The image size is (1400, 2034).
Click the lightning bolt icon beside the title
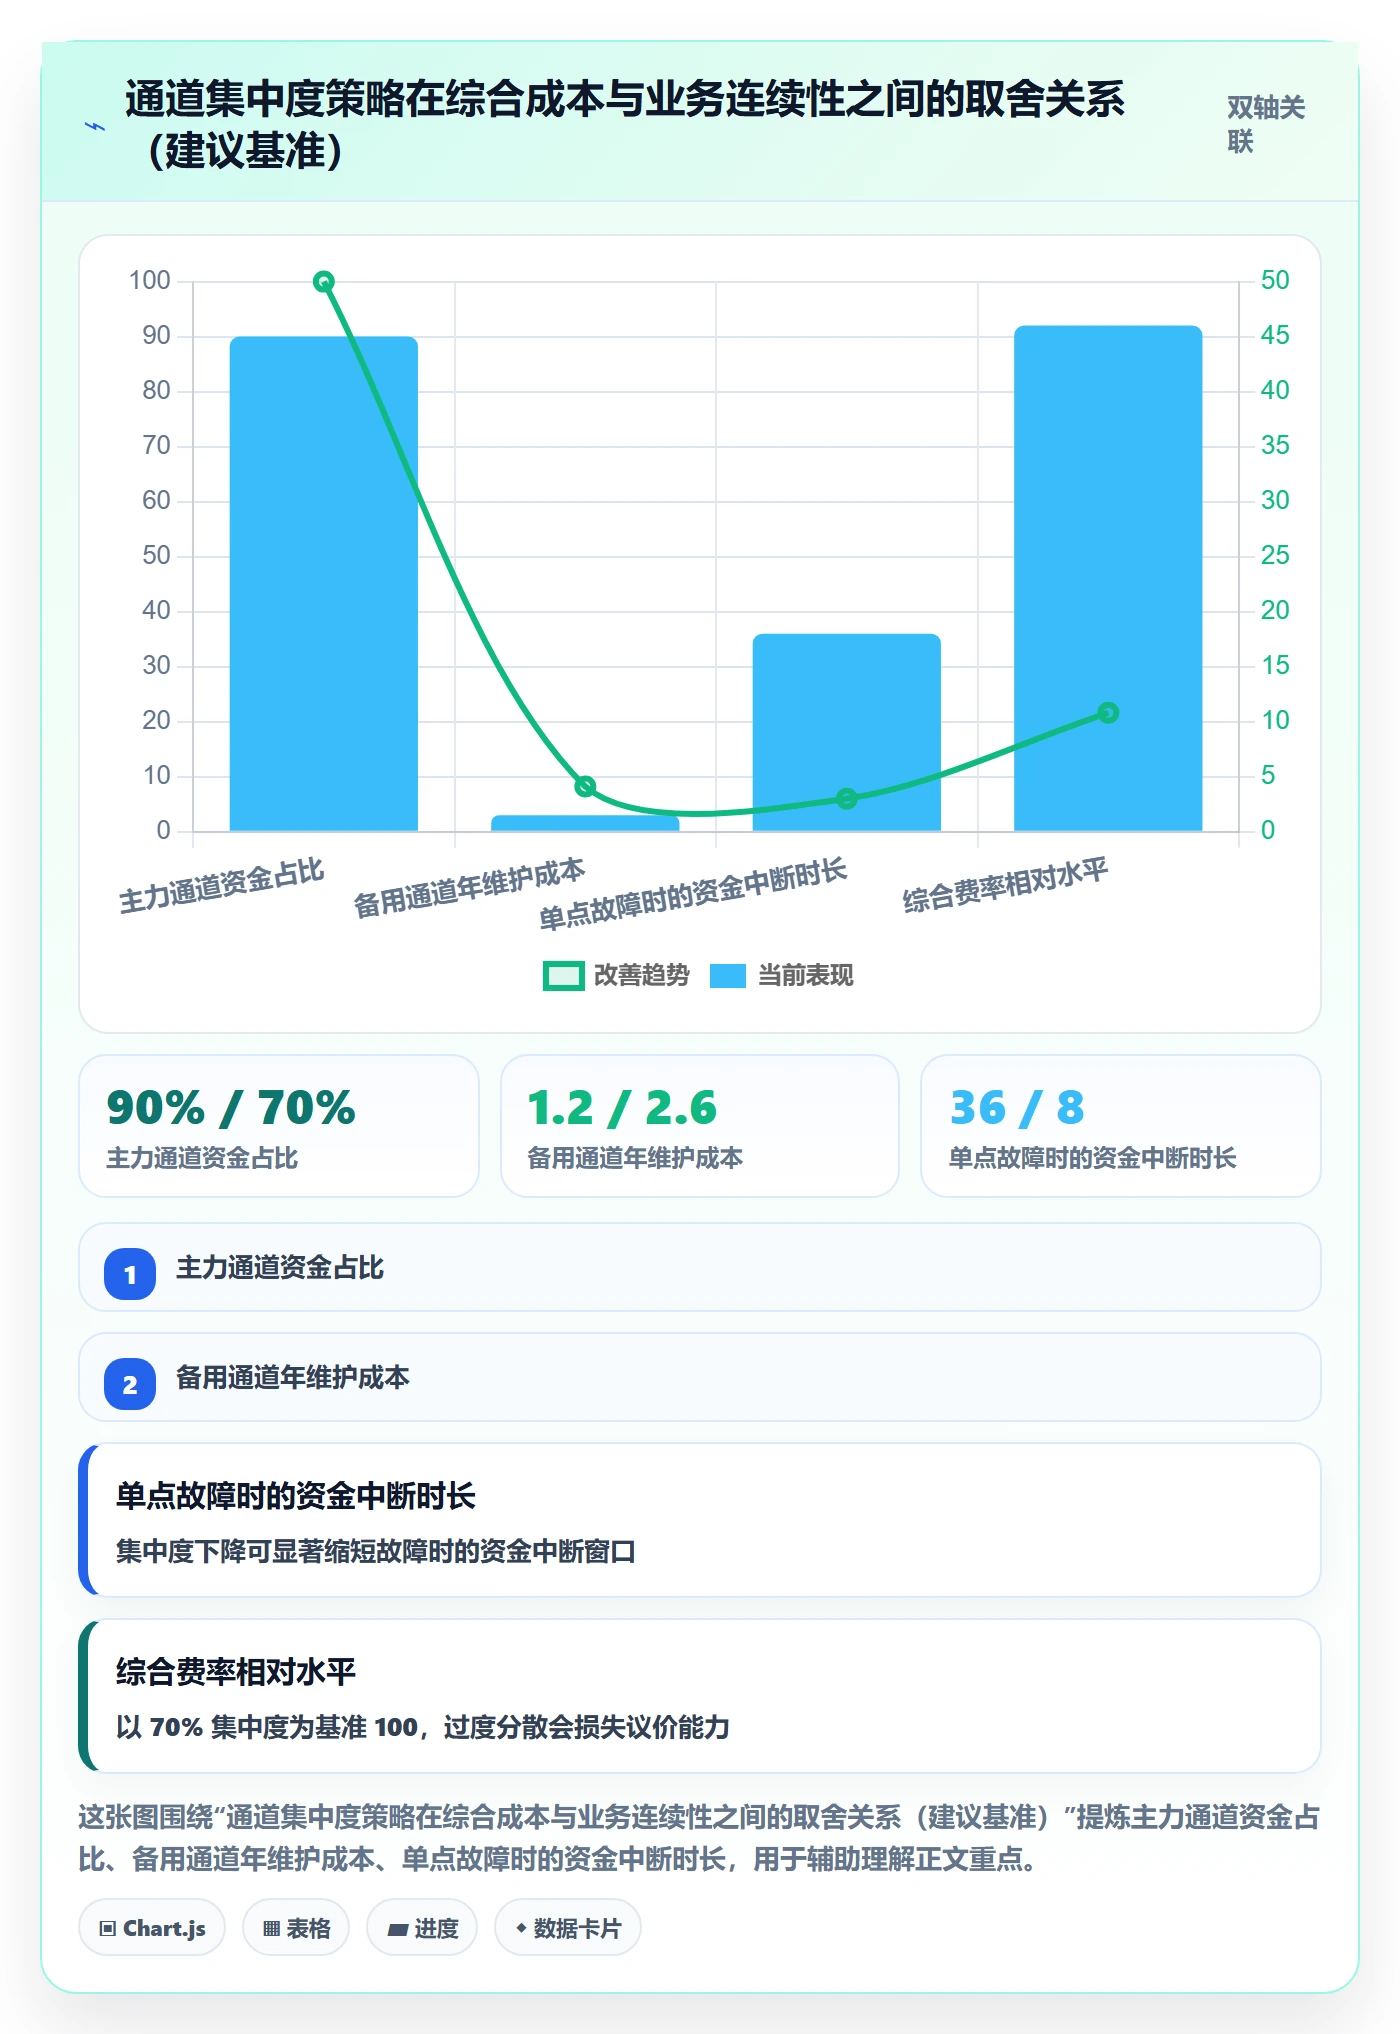tap(95, 126)
